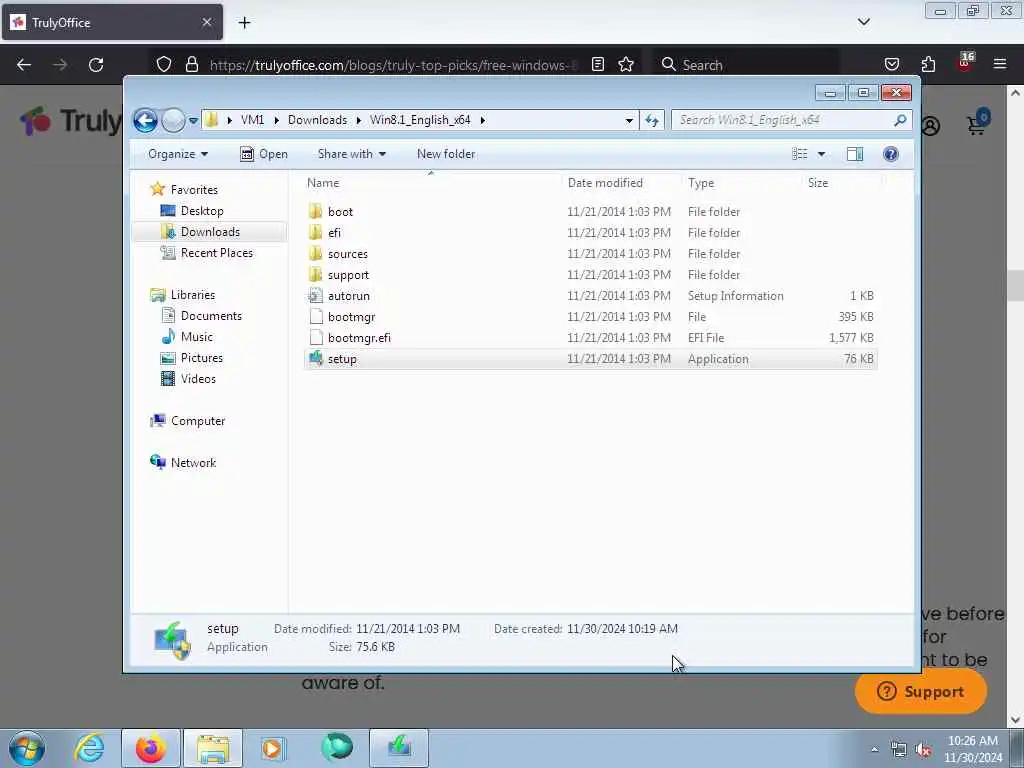Screen dimensions: 1024x768
Task: Click the orange Support button
Action: tap(921, 692)
